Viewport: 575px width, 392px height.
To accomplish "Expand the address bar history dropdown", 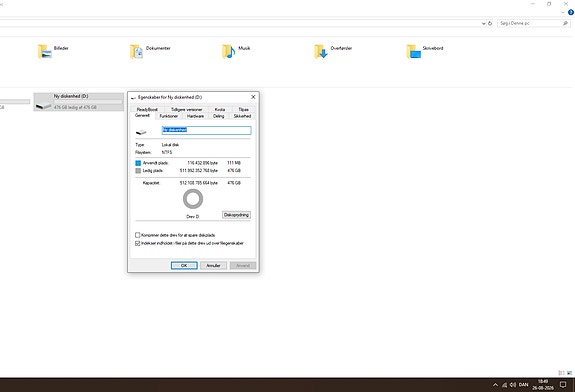I will click(x=484, y=23).
